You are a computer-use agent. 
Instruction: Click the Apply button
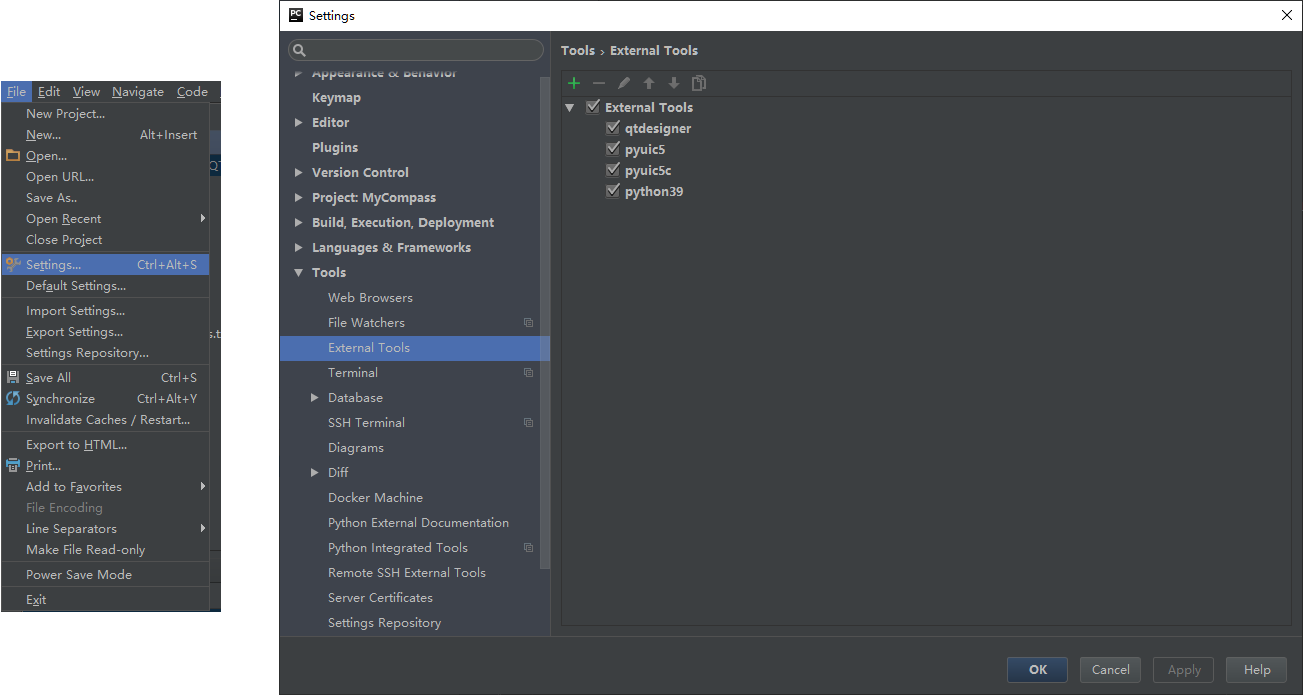(1184, 670)
